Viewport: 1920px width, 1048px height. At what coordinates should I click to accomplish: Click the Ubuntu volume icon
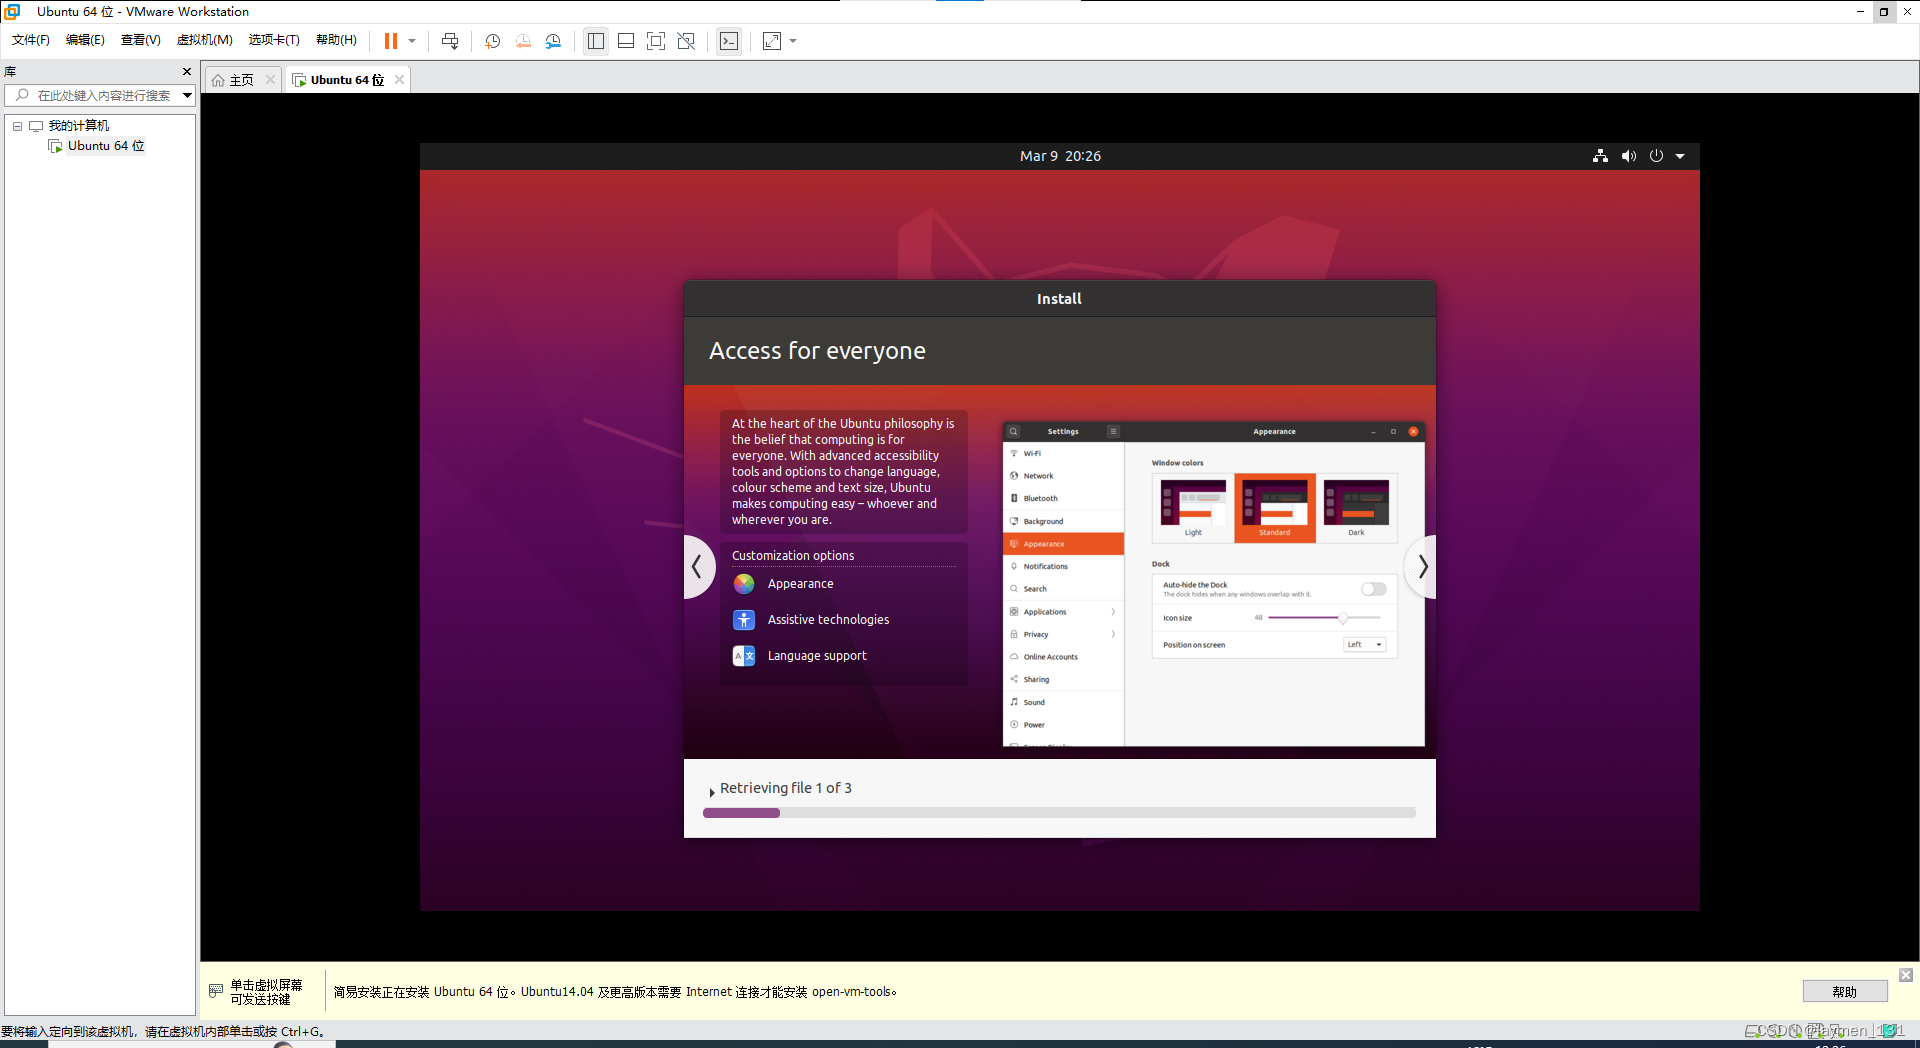(1628, 156)
